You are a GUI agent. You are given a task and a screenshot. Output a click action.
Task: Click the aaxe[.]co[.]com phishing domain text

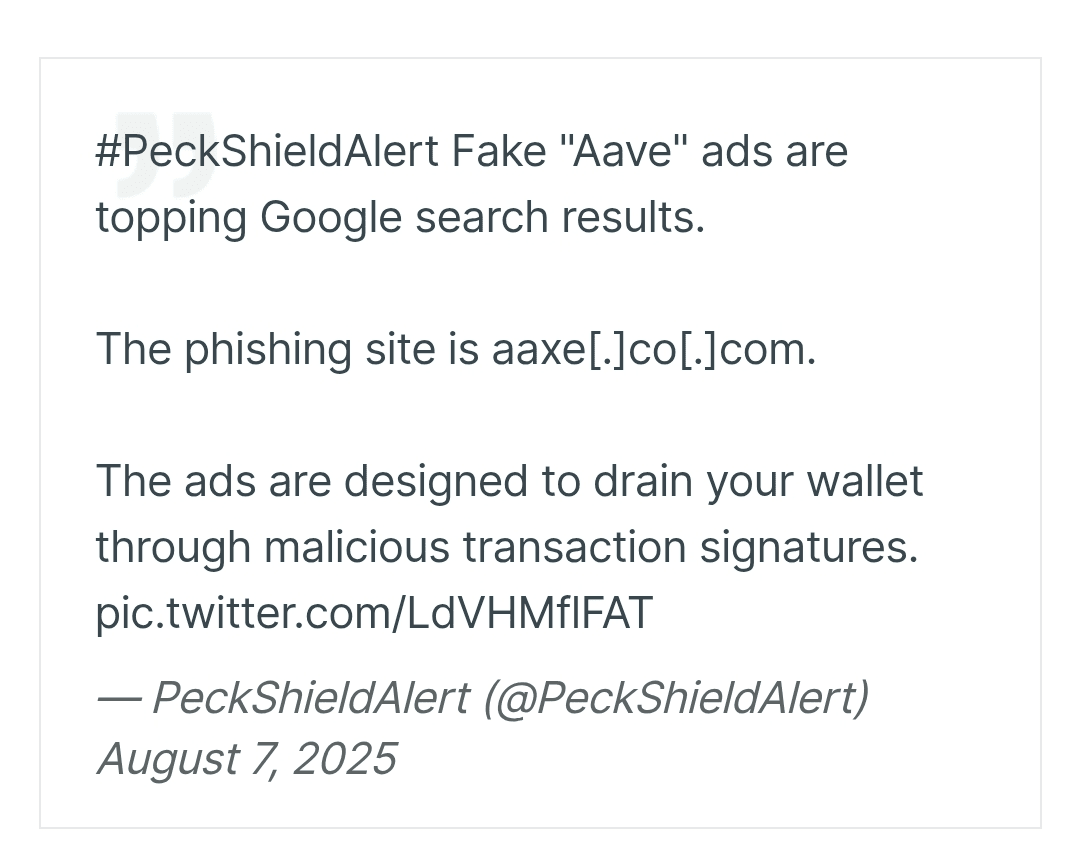(x=654, y=349)
